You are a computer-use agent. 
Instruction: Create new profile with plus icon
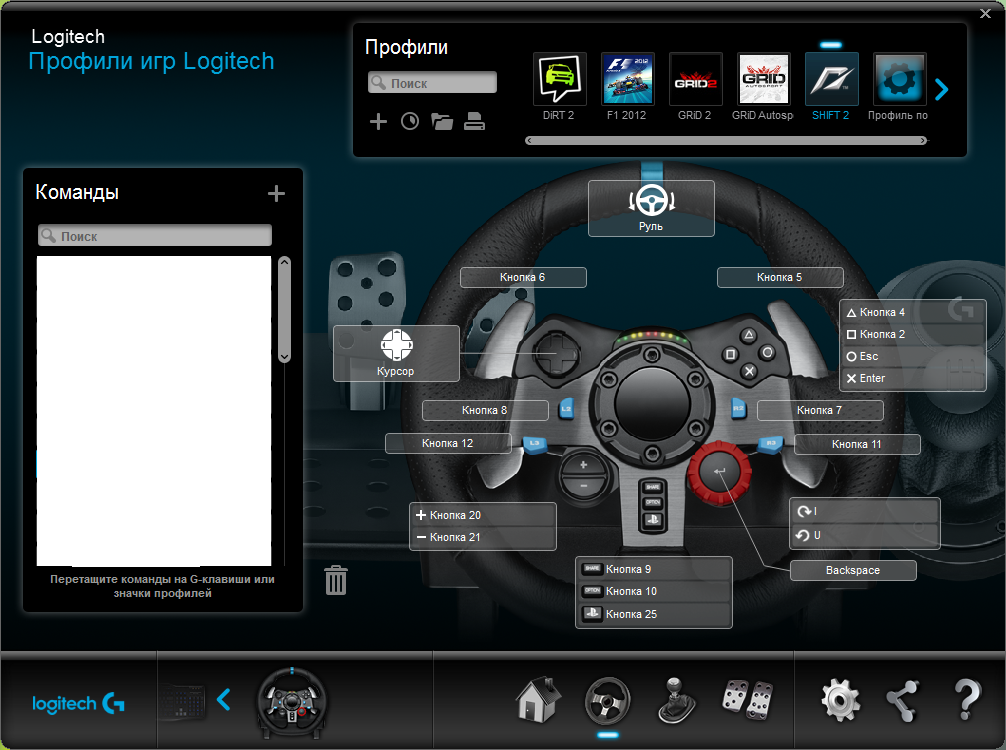[379, 121]
